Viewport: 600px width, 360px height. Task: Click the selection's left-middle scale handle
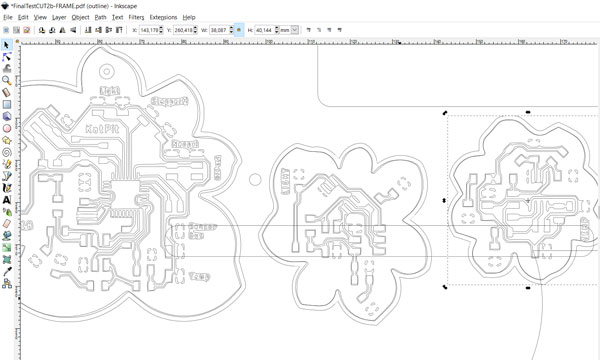coord(444,200)
